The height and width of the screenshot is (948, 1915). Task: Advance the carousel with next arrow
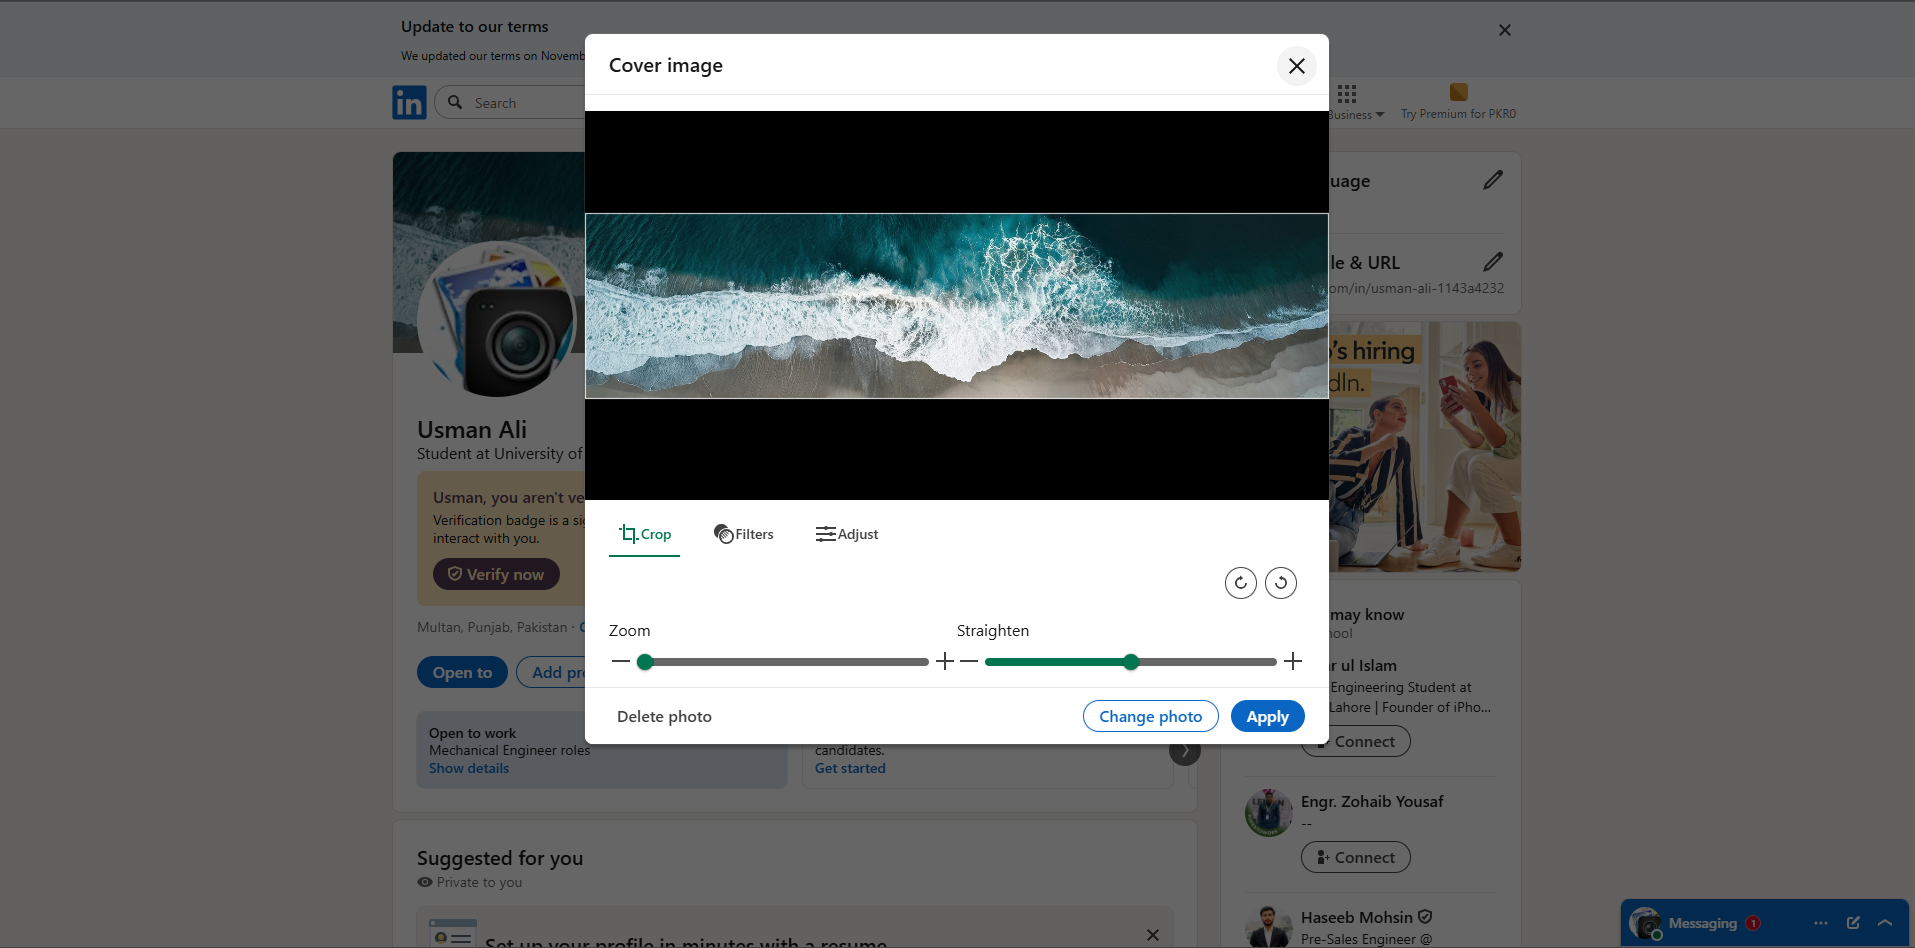(1185, 750)
